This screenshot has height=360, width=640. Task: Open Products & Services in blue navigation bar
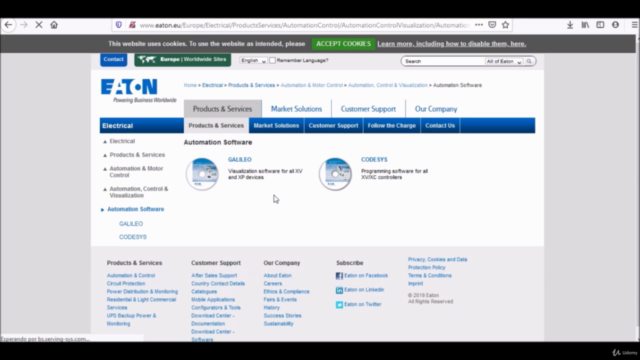[x=216, y=125]
